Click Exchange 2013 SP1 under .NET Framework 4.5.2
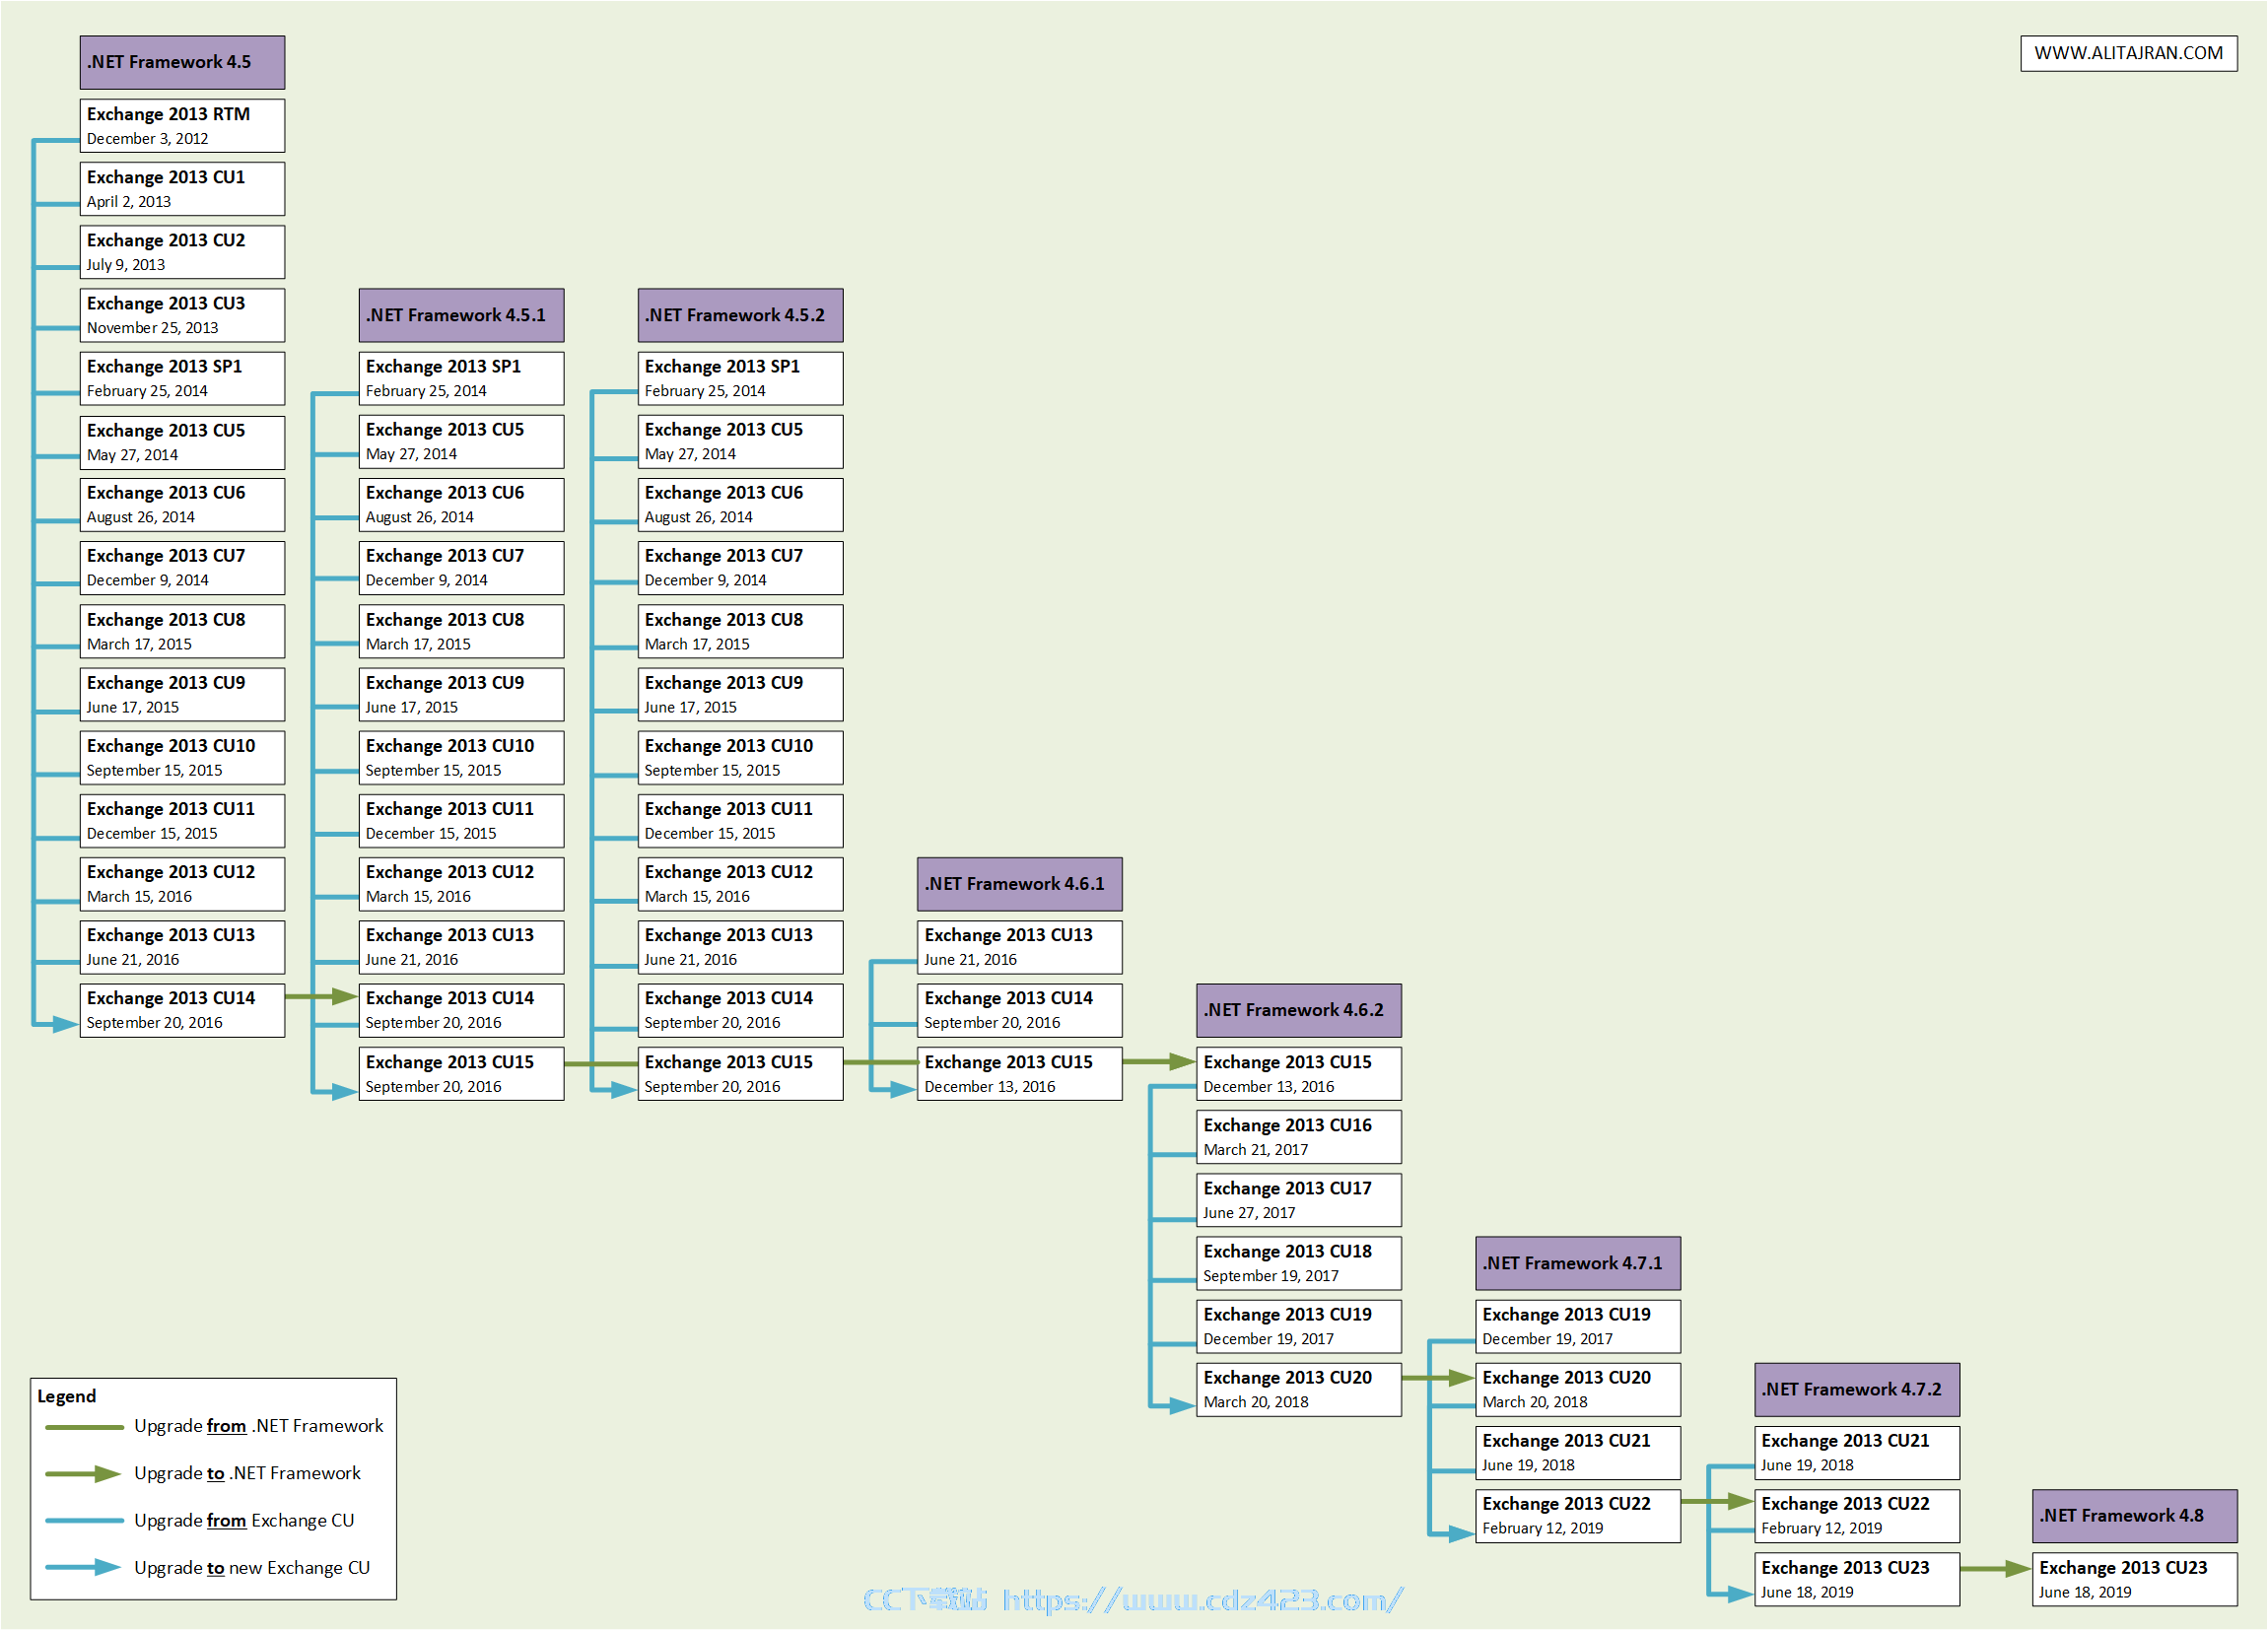Screen dimensions: 2268x1630 tap(740, 378)
